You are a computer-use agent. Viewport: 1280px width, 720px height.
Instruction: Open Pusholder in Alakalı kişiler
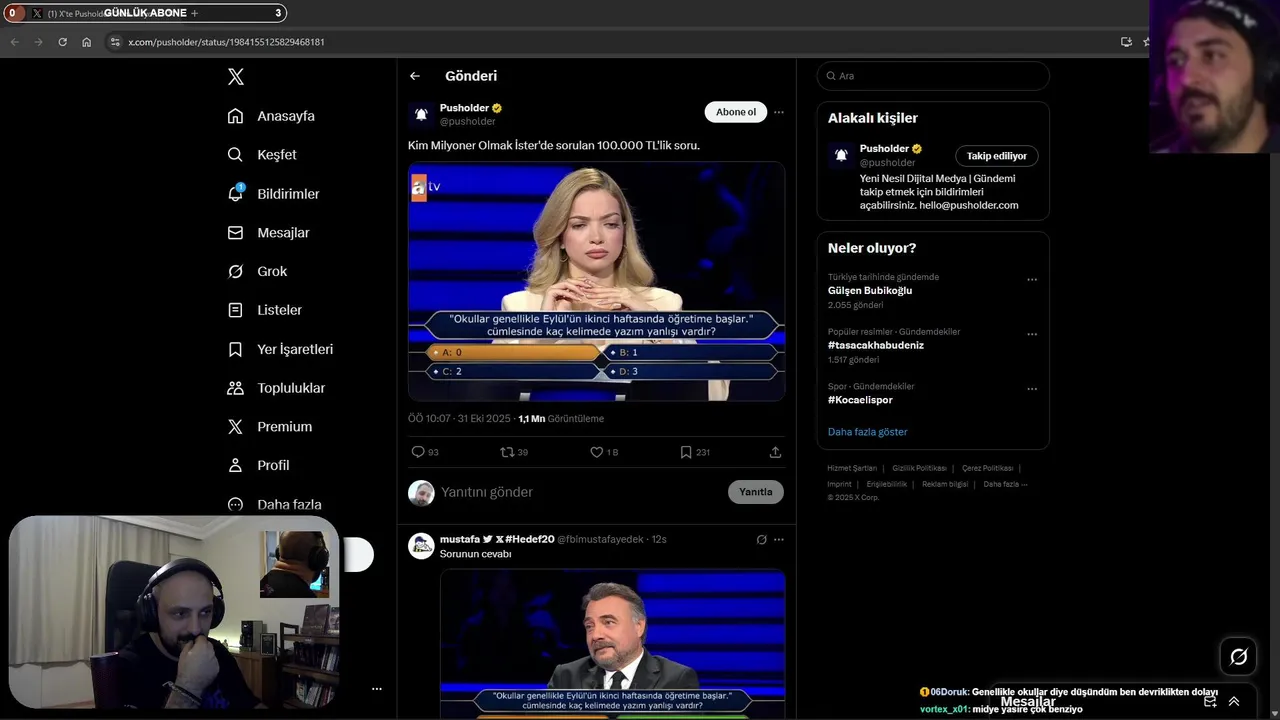pos(885,149)
